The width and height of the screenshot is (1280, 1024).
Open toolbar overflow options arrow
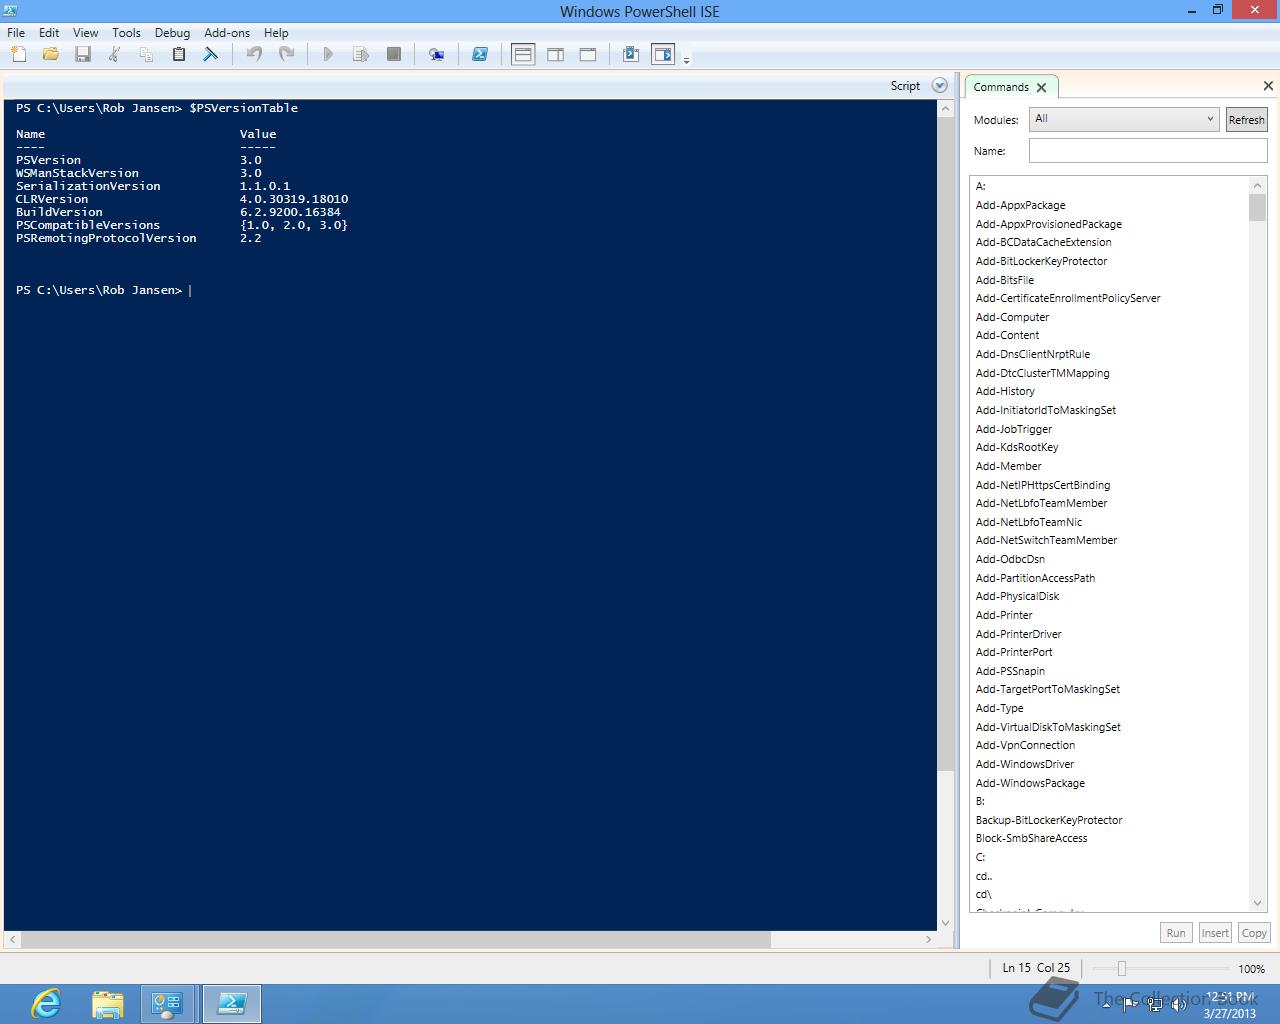(686, 61)
